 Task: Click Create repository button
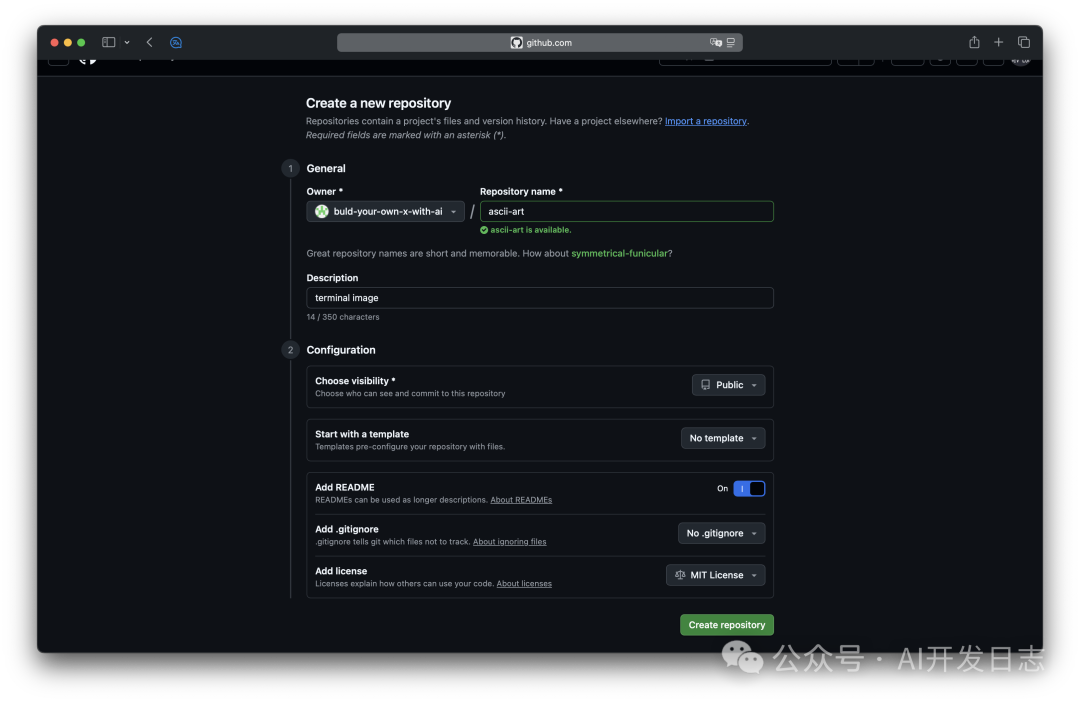point(727,625)
